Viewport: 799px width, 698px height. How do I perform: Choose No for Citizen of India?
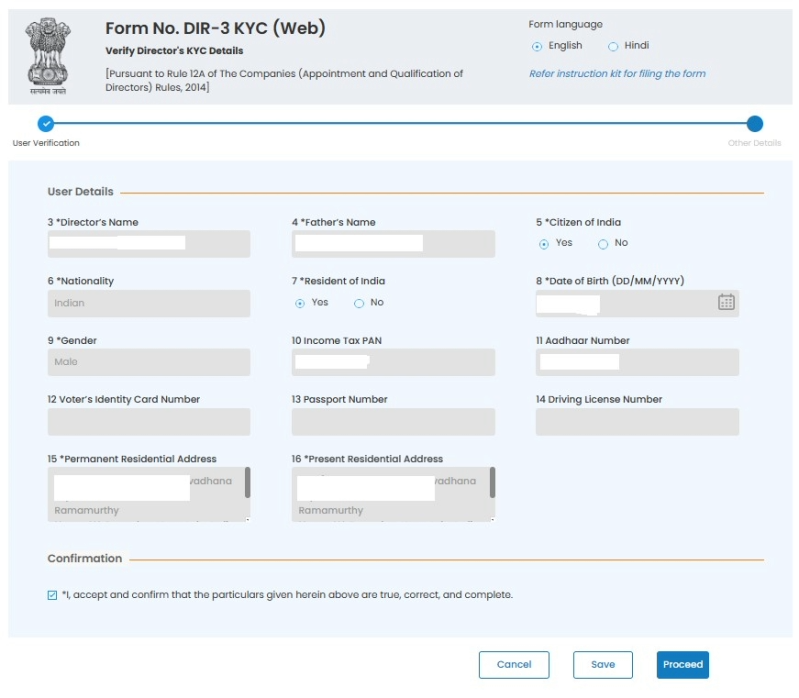[x=603, y=244]
